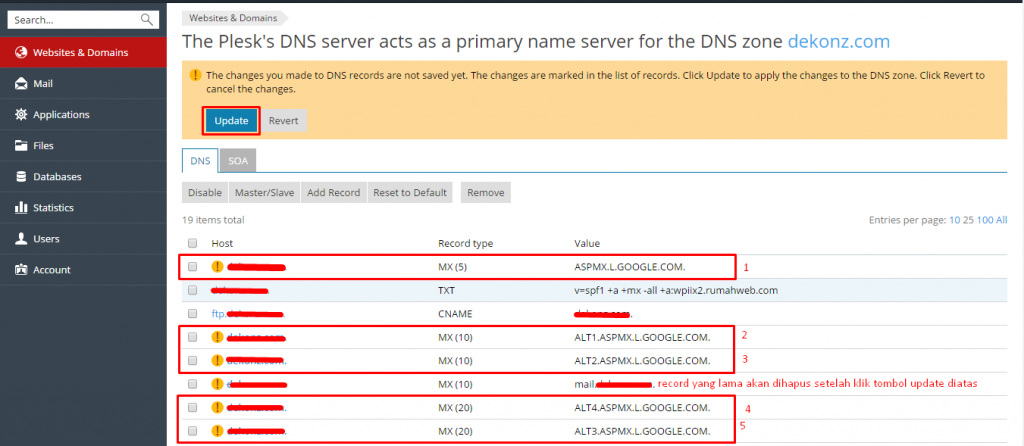Show All entries per page

click(x=1000, y=220)
